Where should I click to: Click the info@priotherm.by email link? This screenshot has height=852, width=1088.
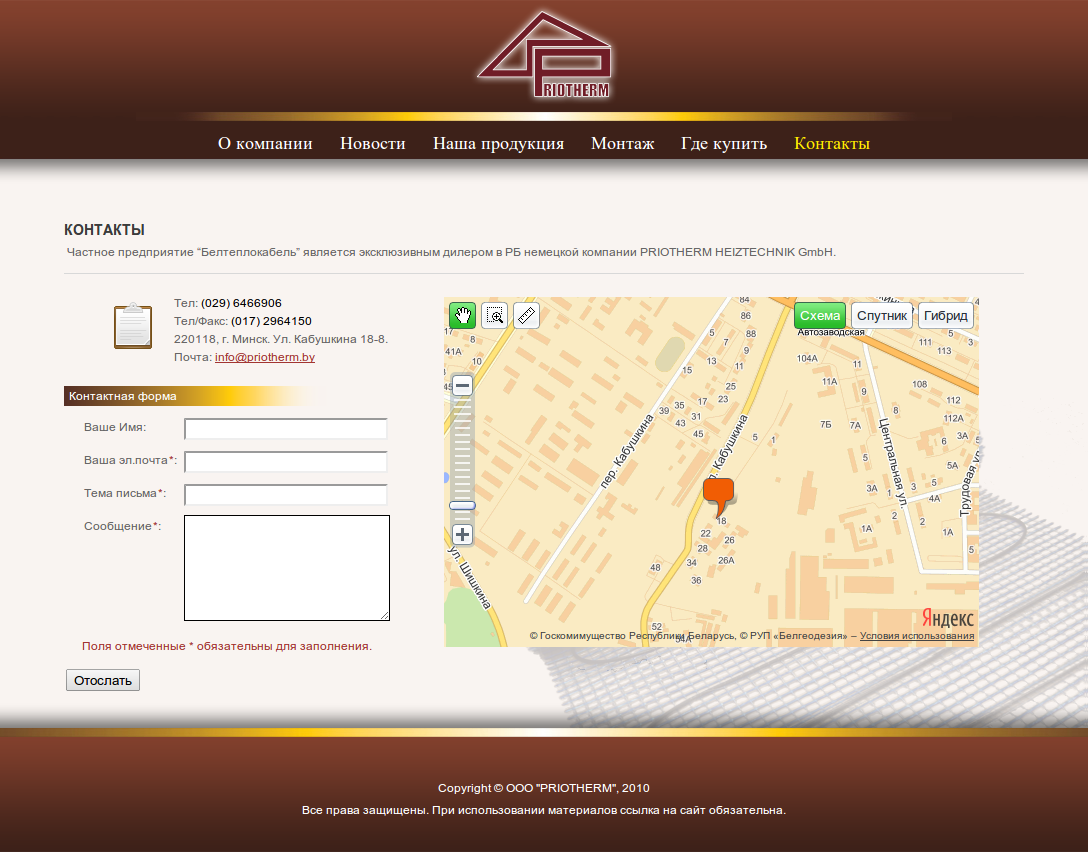click(x=265, y=357)
